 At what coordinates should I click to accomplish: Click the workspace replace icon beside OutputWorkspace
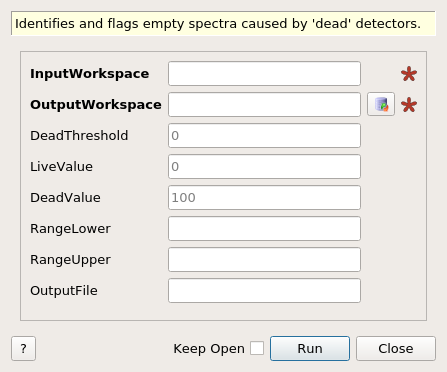tap(381, 104)
